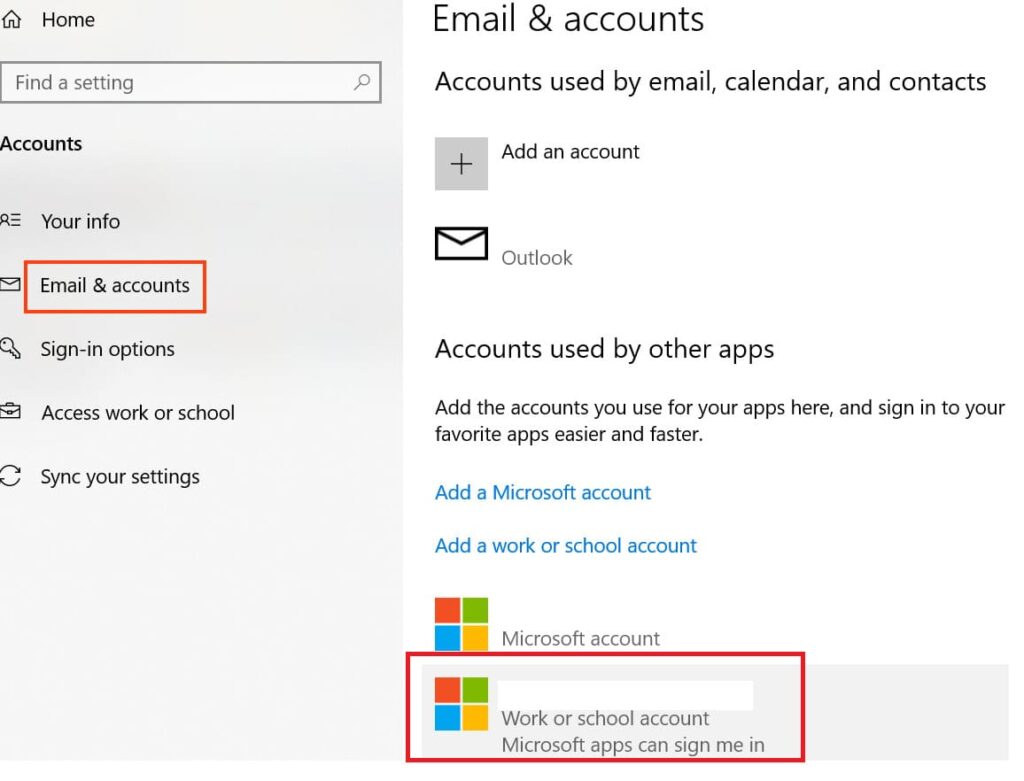The width and height of the screenshot is (1024, 781).
Task: Click the Home house icon
Action: click(x=12, y=19)
